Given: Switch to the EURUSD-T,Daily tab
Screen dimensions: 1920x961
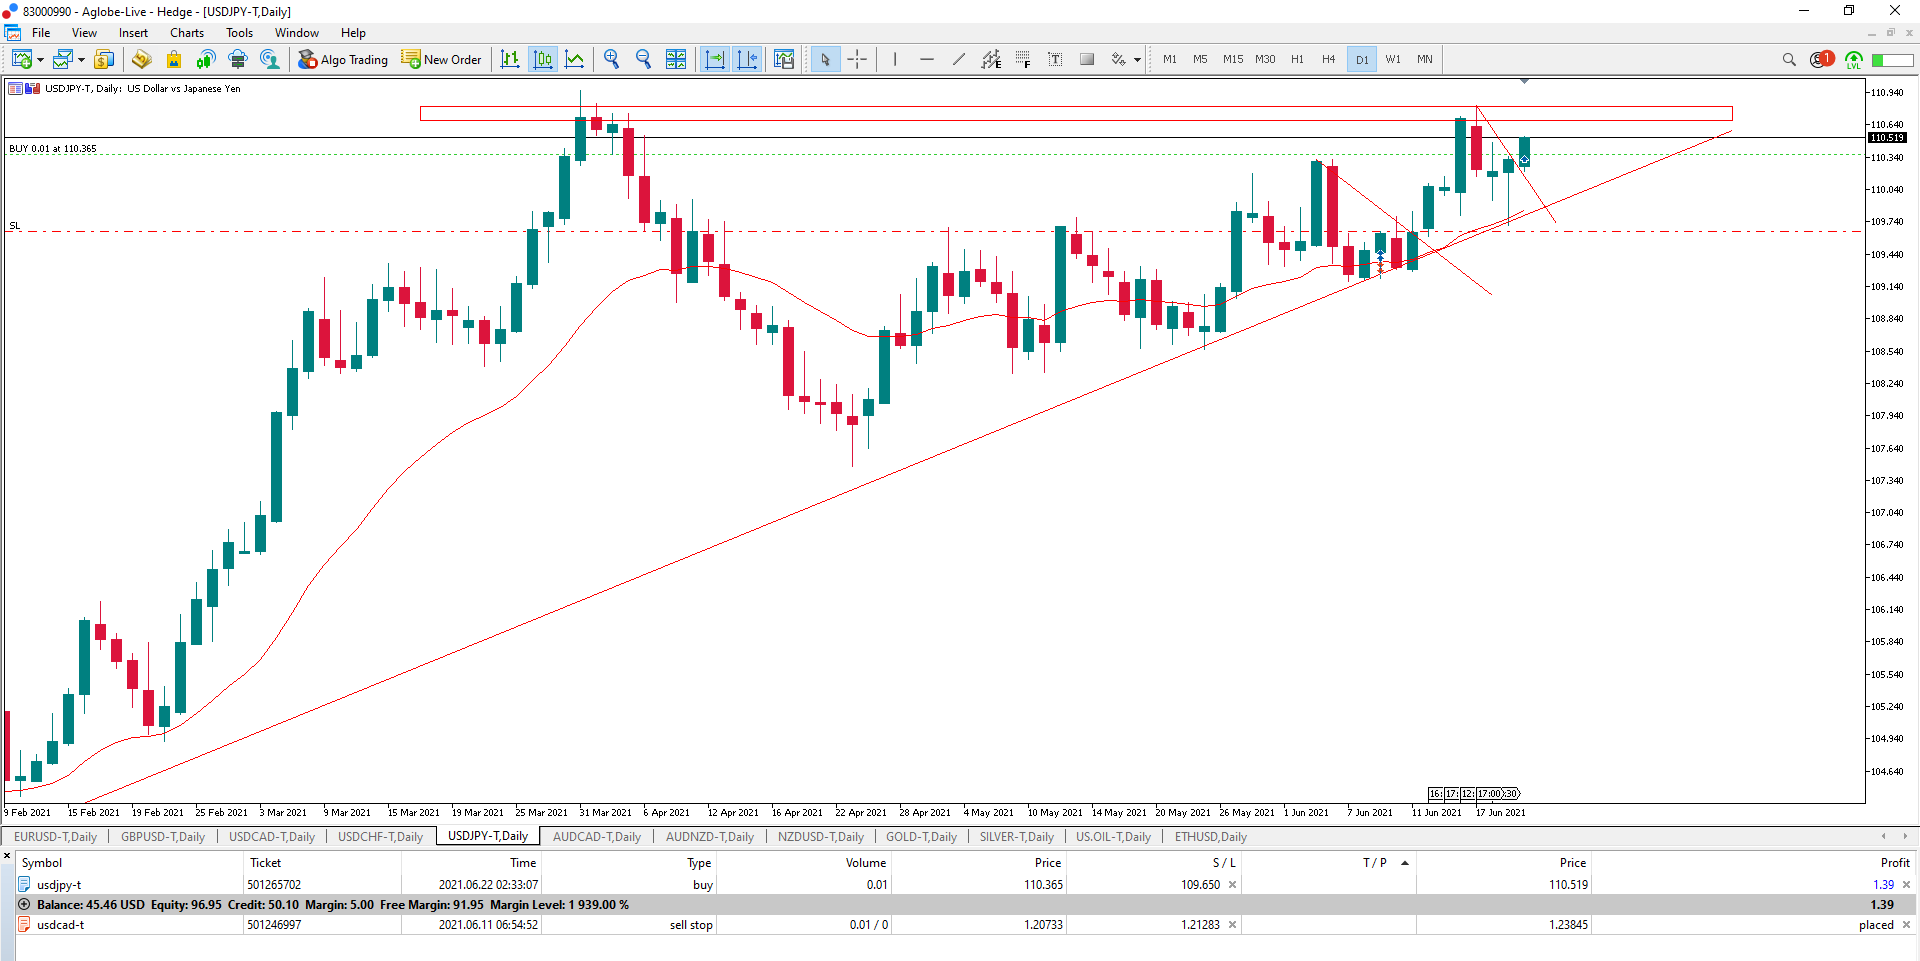Looking at the screenshot, I should pyautogui.click(x=55, y=837).
